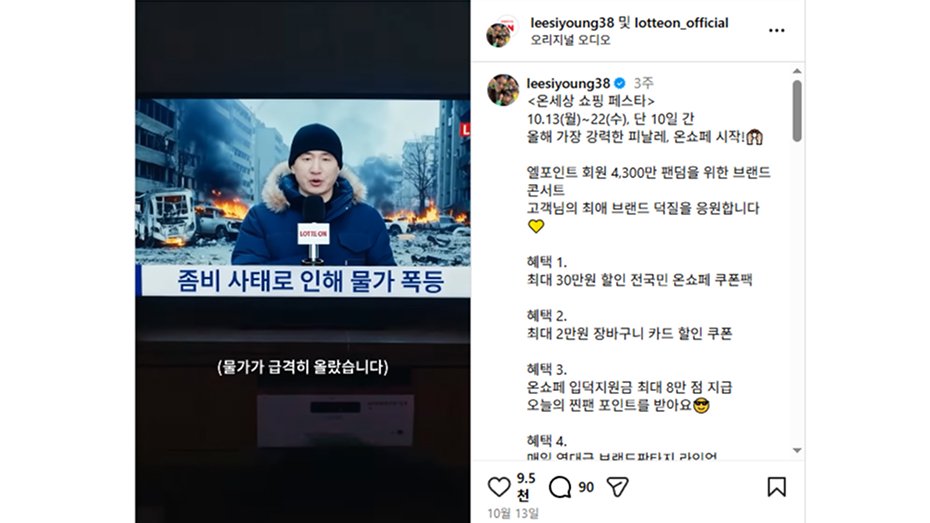Click scrollbar up arrow in caption

pyautogui.click(x=797, y=71)
